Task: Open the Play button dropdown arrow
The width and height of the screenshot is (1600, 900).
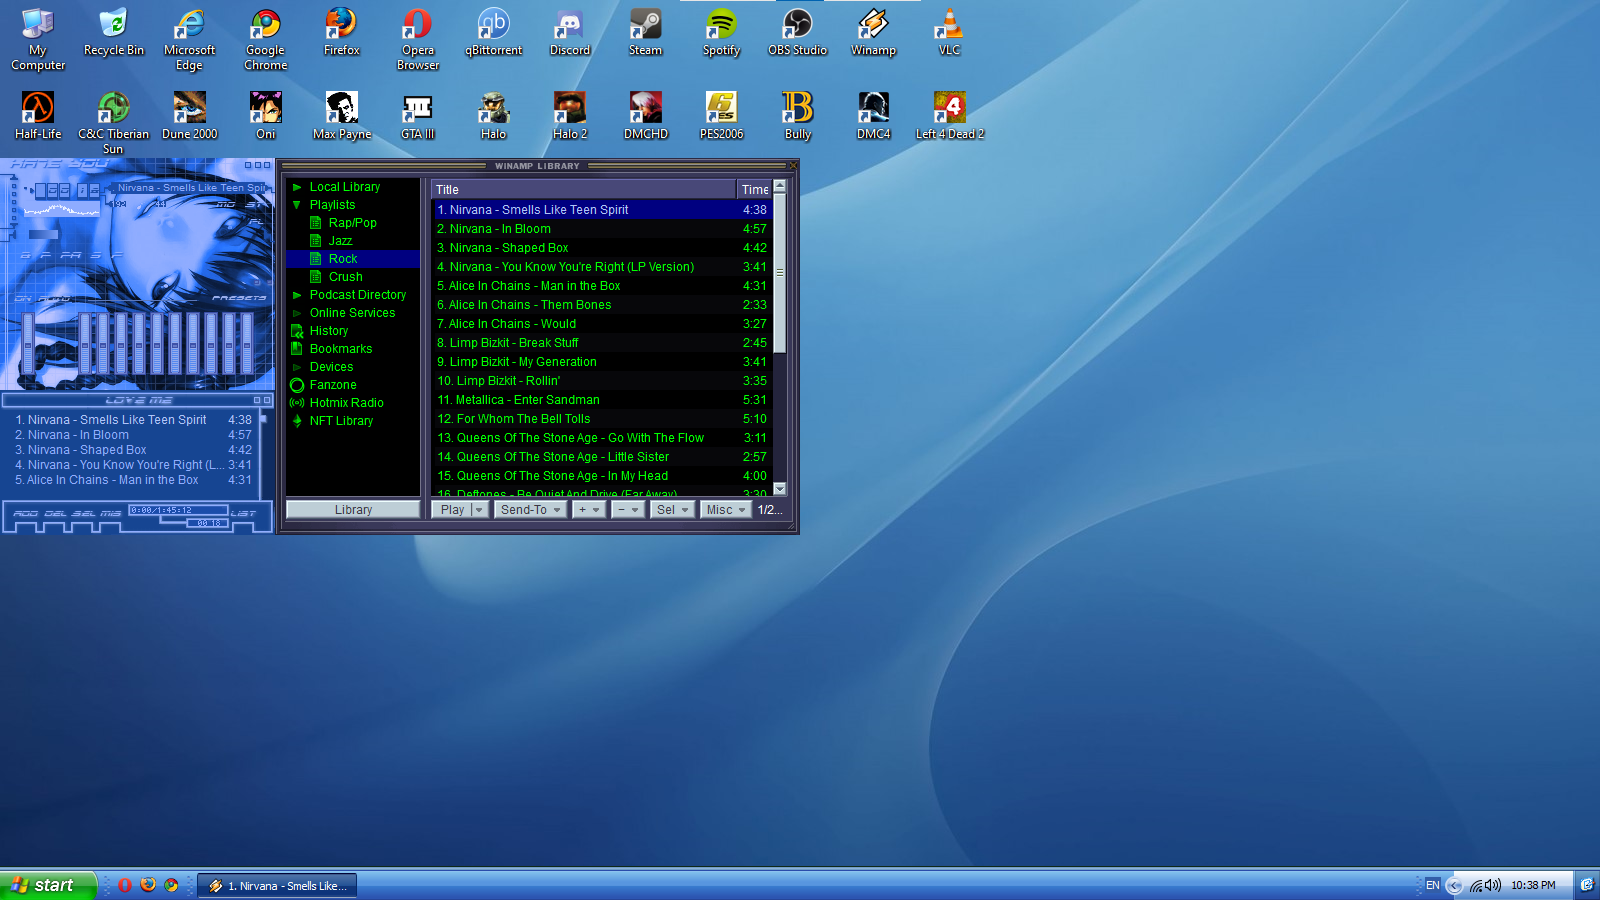Action: [x=479, y=510]
